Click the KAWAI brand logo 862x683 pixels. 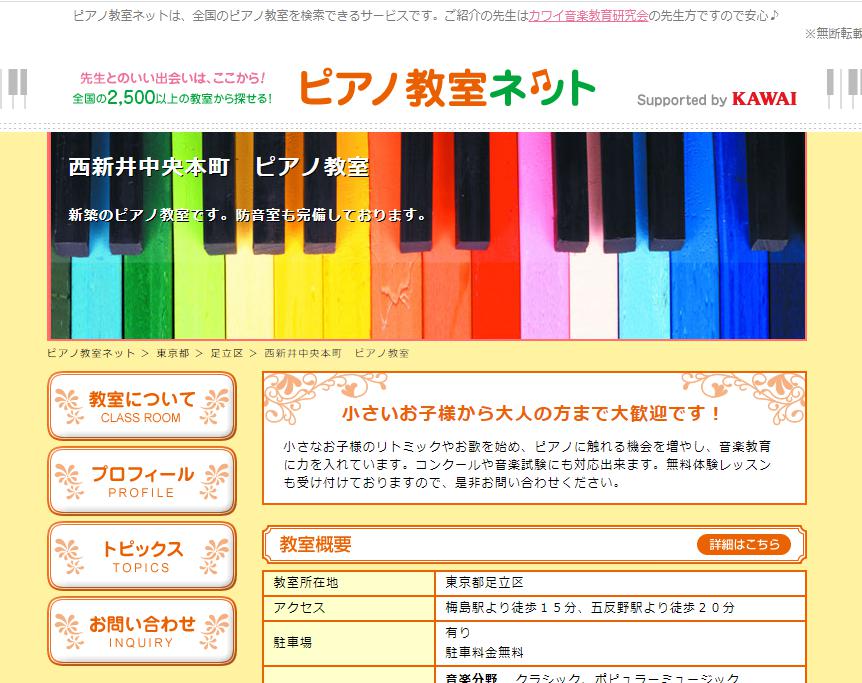[764, 99]
